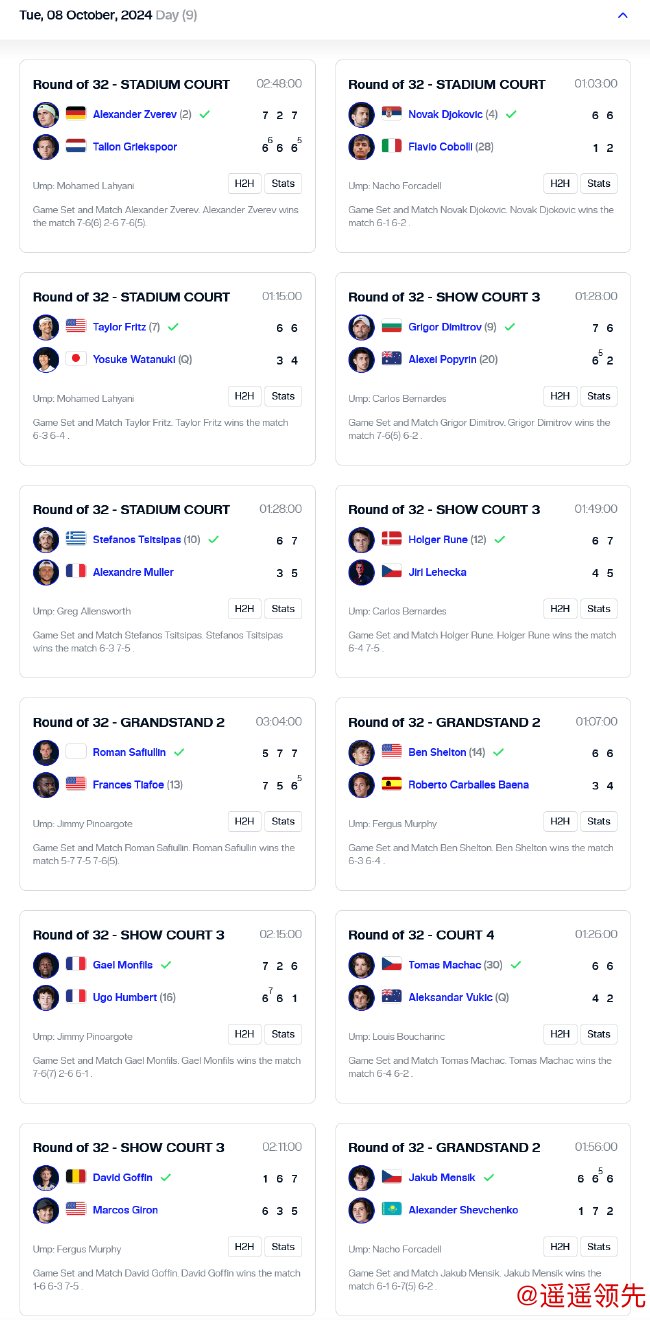Viewport: 650px width, 1320px height.
Task: Click Ben Shelton's player photo
Action: 361,753
